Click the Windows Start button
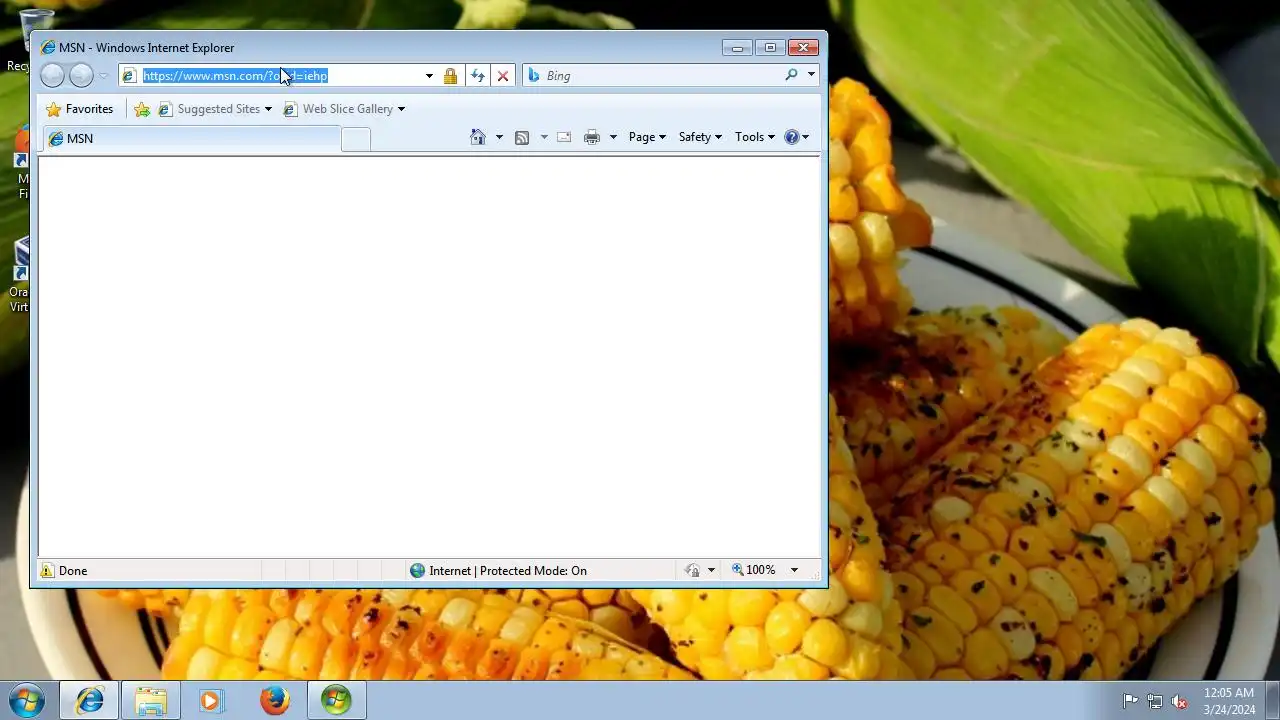The image size is (1280, 720). (x=27, y=700)
